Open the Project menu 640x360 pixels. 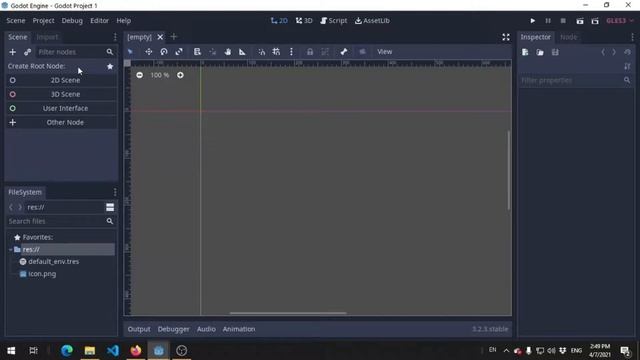[x=43, y=20]
